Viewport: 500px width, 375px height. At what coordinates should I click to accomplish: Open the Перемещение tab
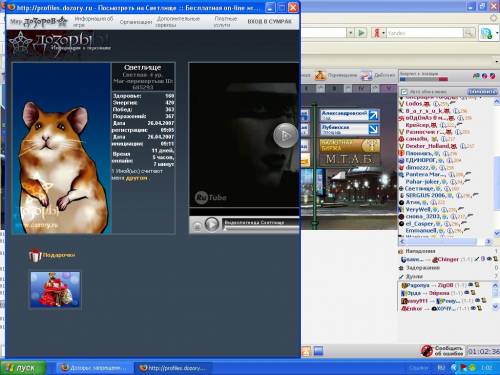[x=336, y=75]
